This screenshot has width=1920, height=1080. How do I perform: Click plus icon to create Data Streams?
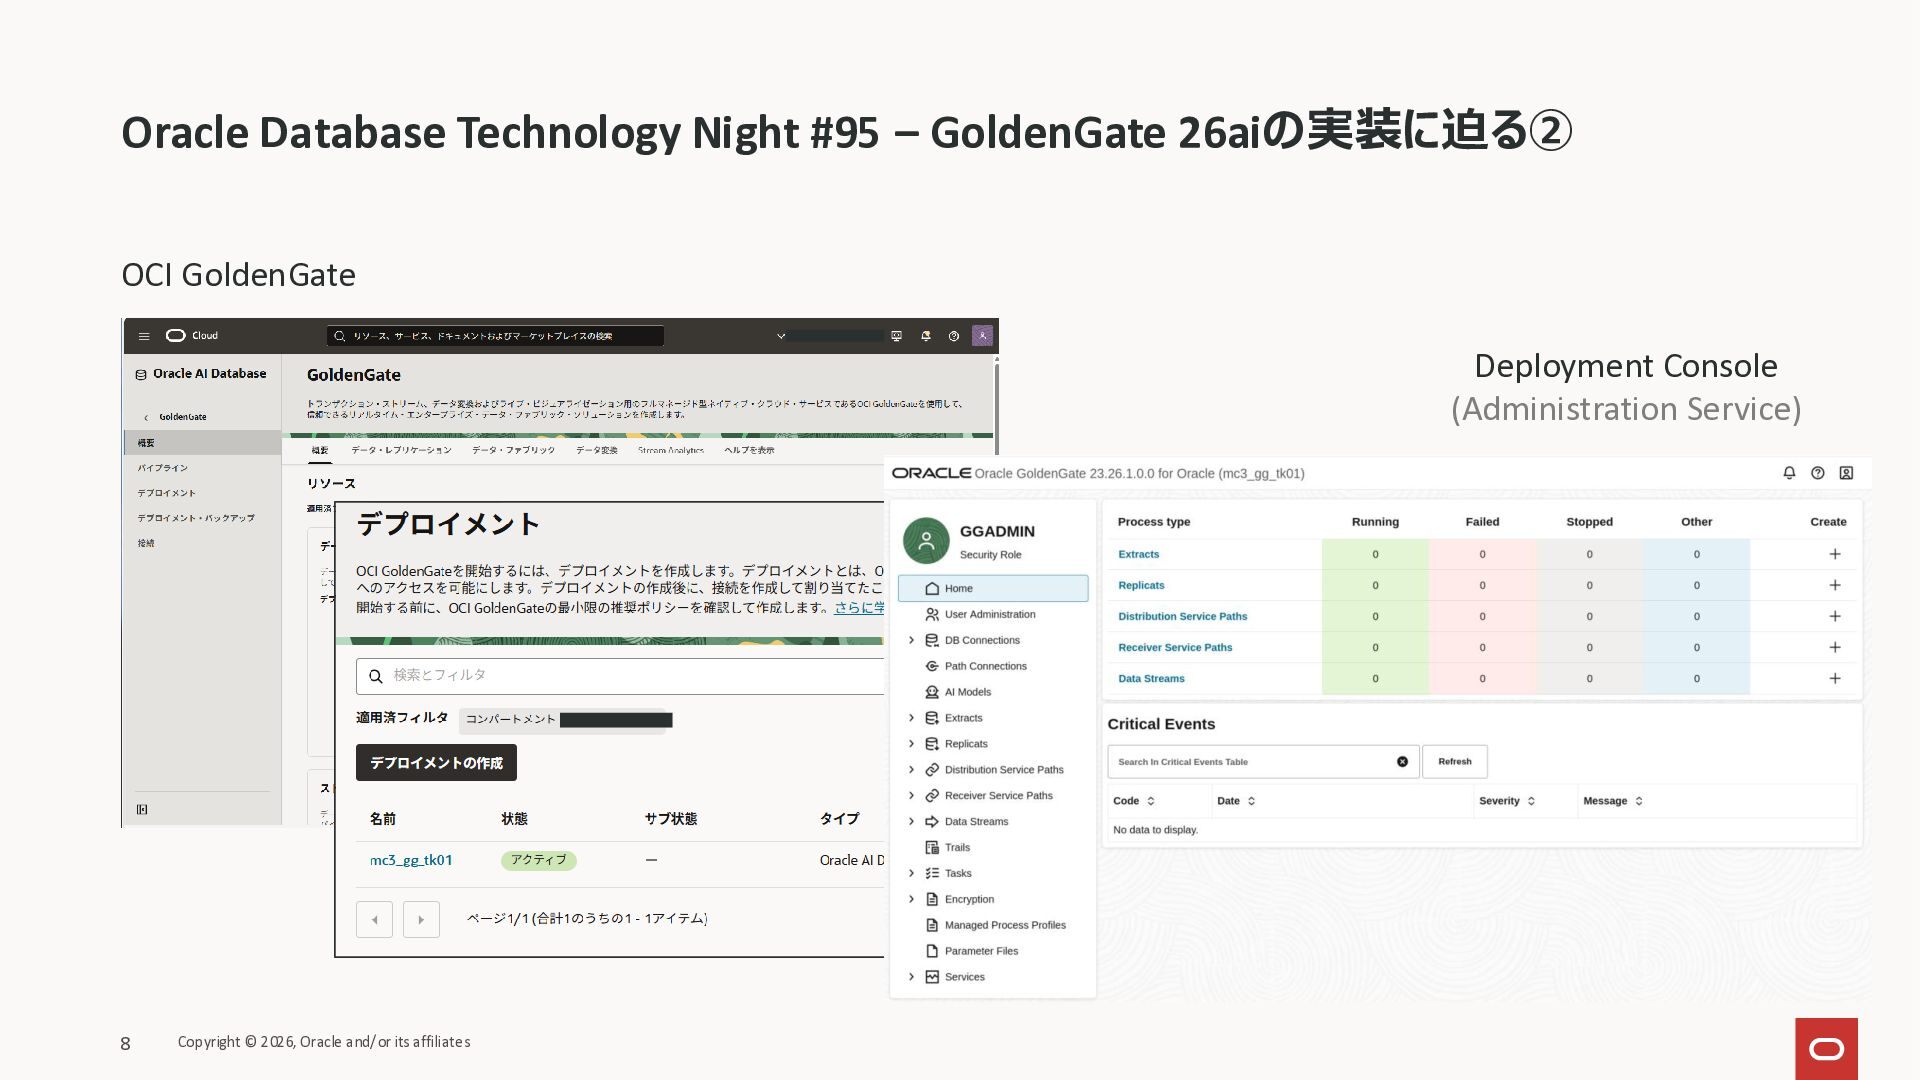1835,679
